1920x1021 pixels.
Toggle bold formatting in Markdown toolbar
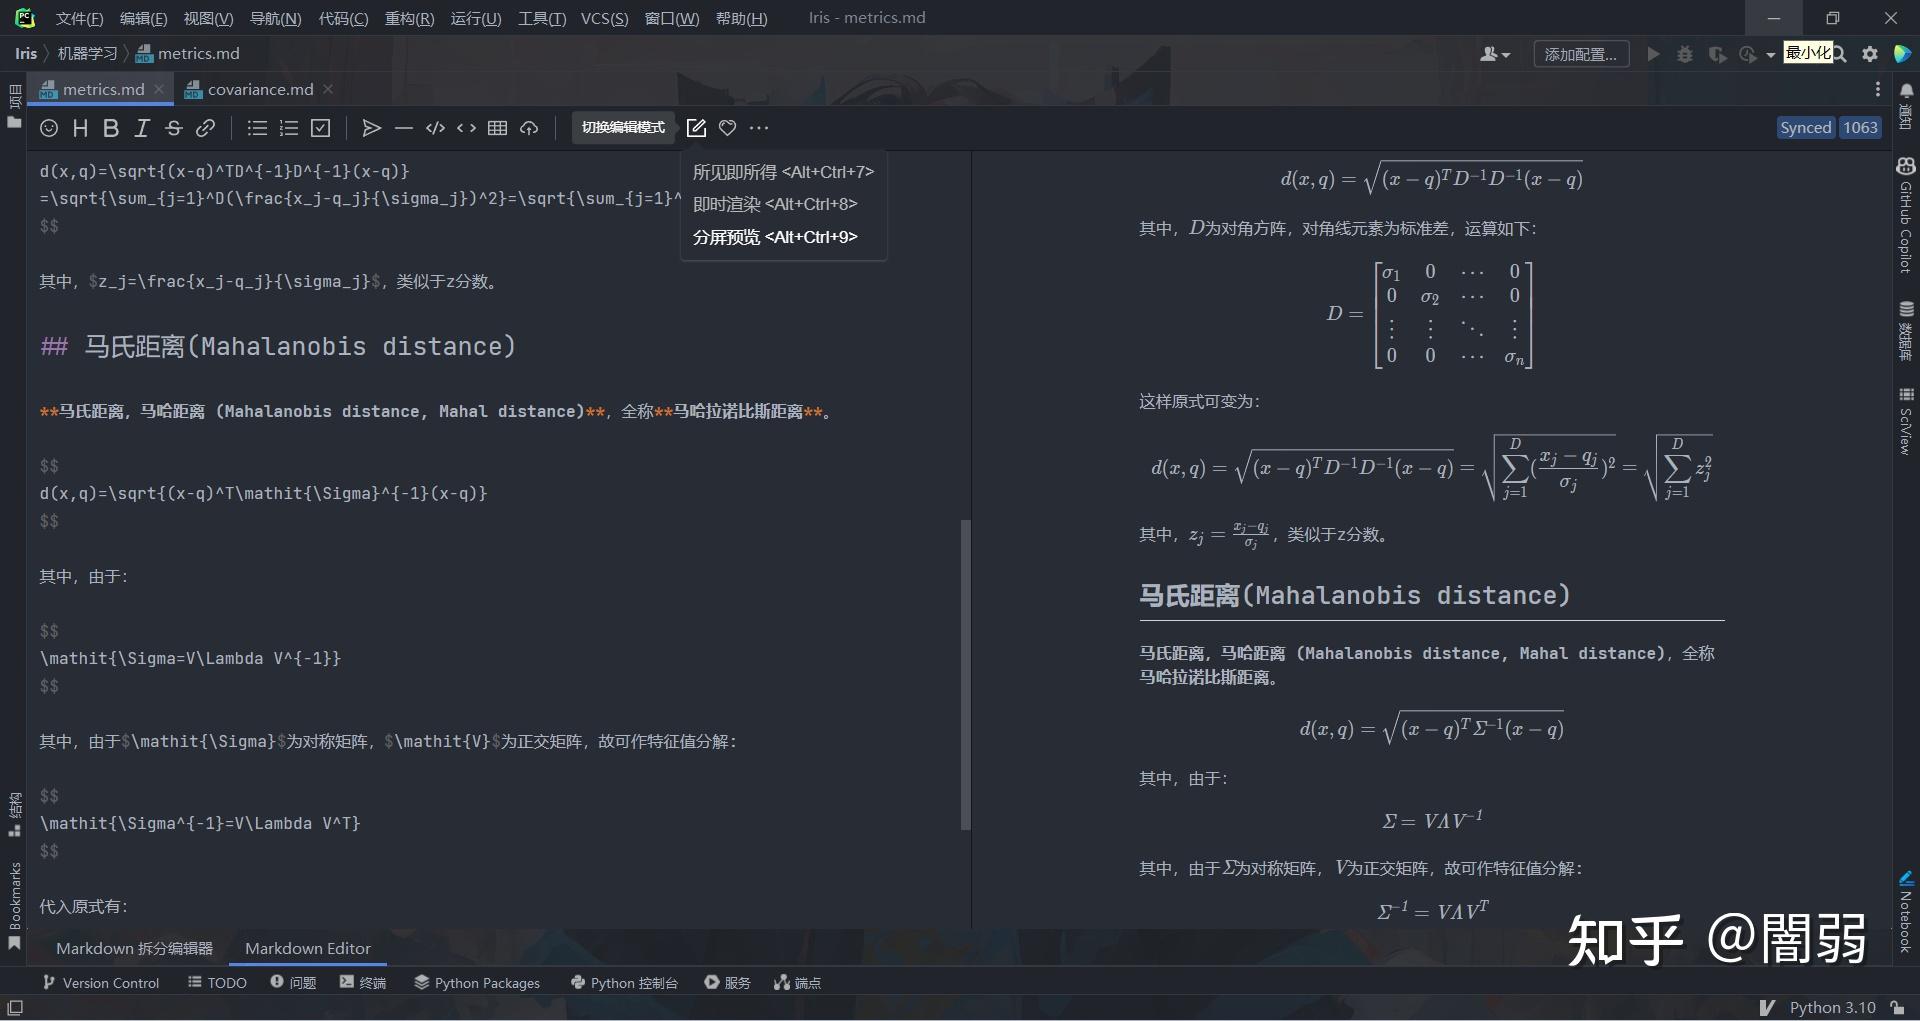(110, 128)
